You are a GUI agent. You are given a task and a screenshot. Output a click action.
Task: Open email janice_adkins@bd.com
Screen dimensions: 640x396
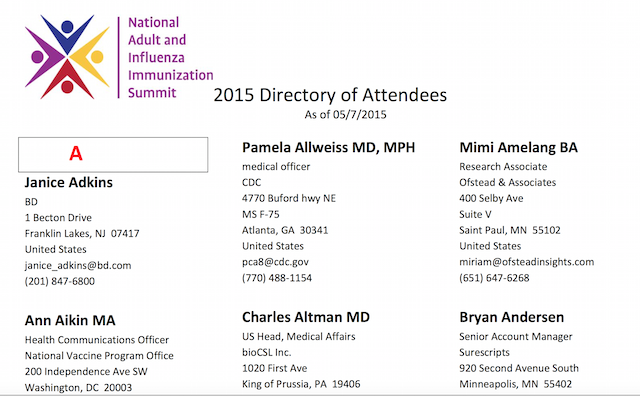pyautogui.click(x=78, y=266)
